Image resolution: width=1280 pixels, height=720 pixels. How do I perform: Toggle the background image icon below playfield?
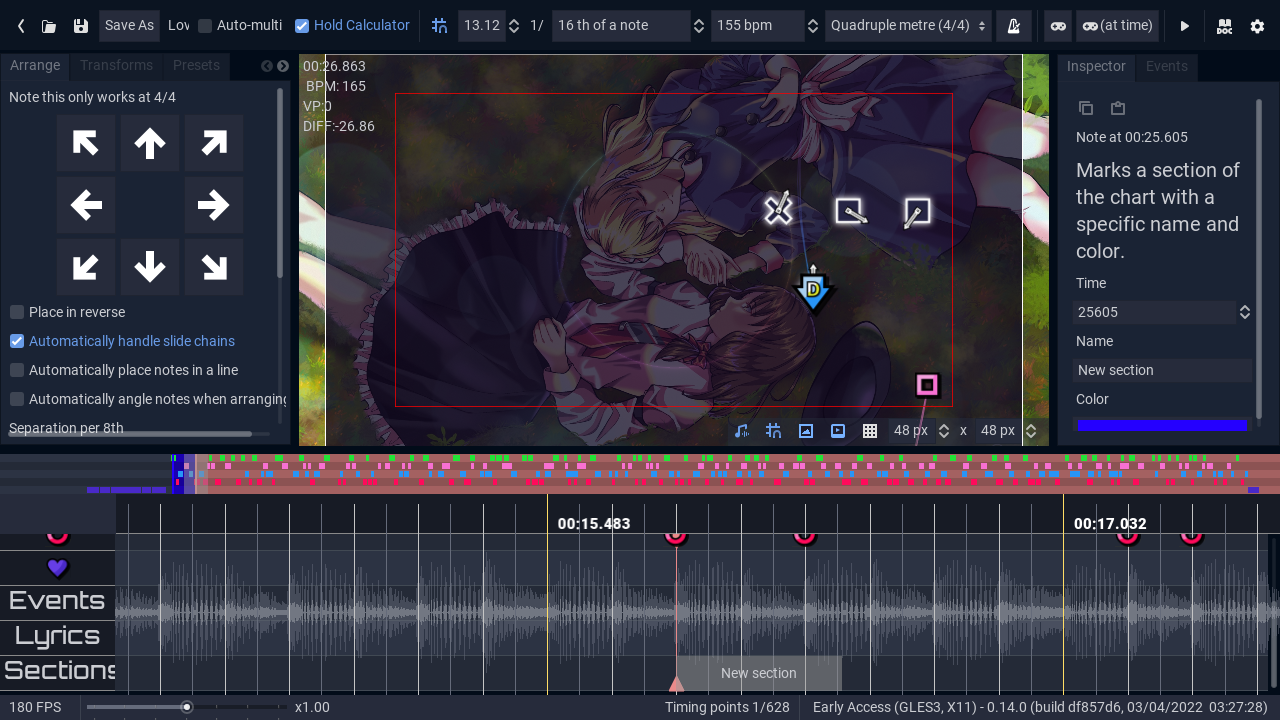point(806,431)
